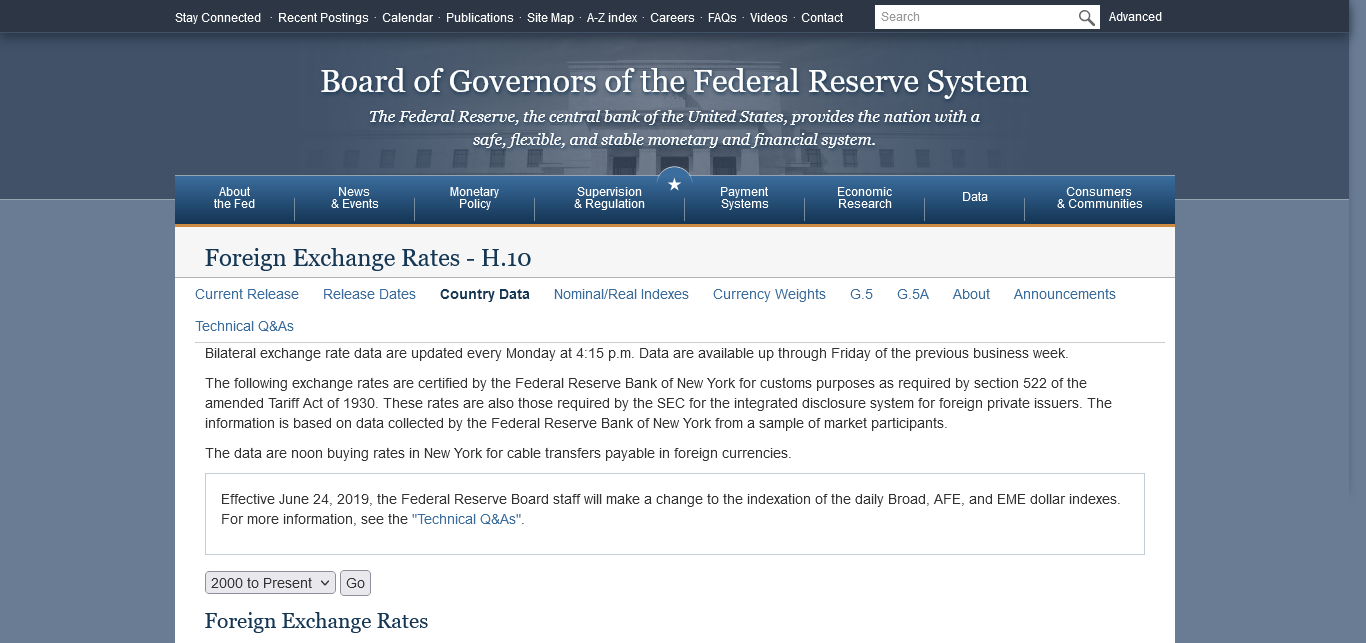This screenshot has width=1366, height=643.
Task: Switch to the Release Dates tab
Action: pos(369,294)
